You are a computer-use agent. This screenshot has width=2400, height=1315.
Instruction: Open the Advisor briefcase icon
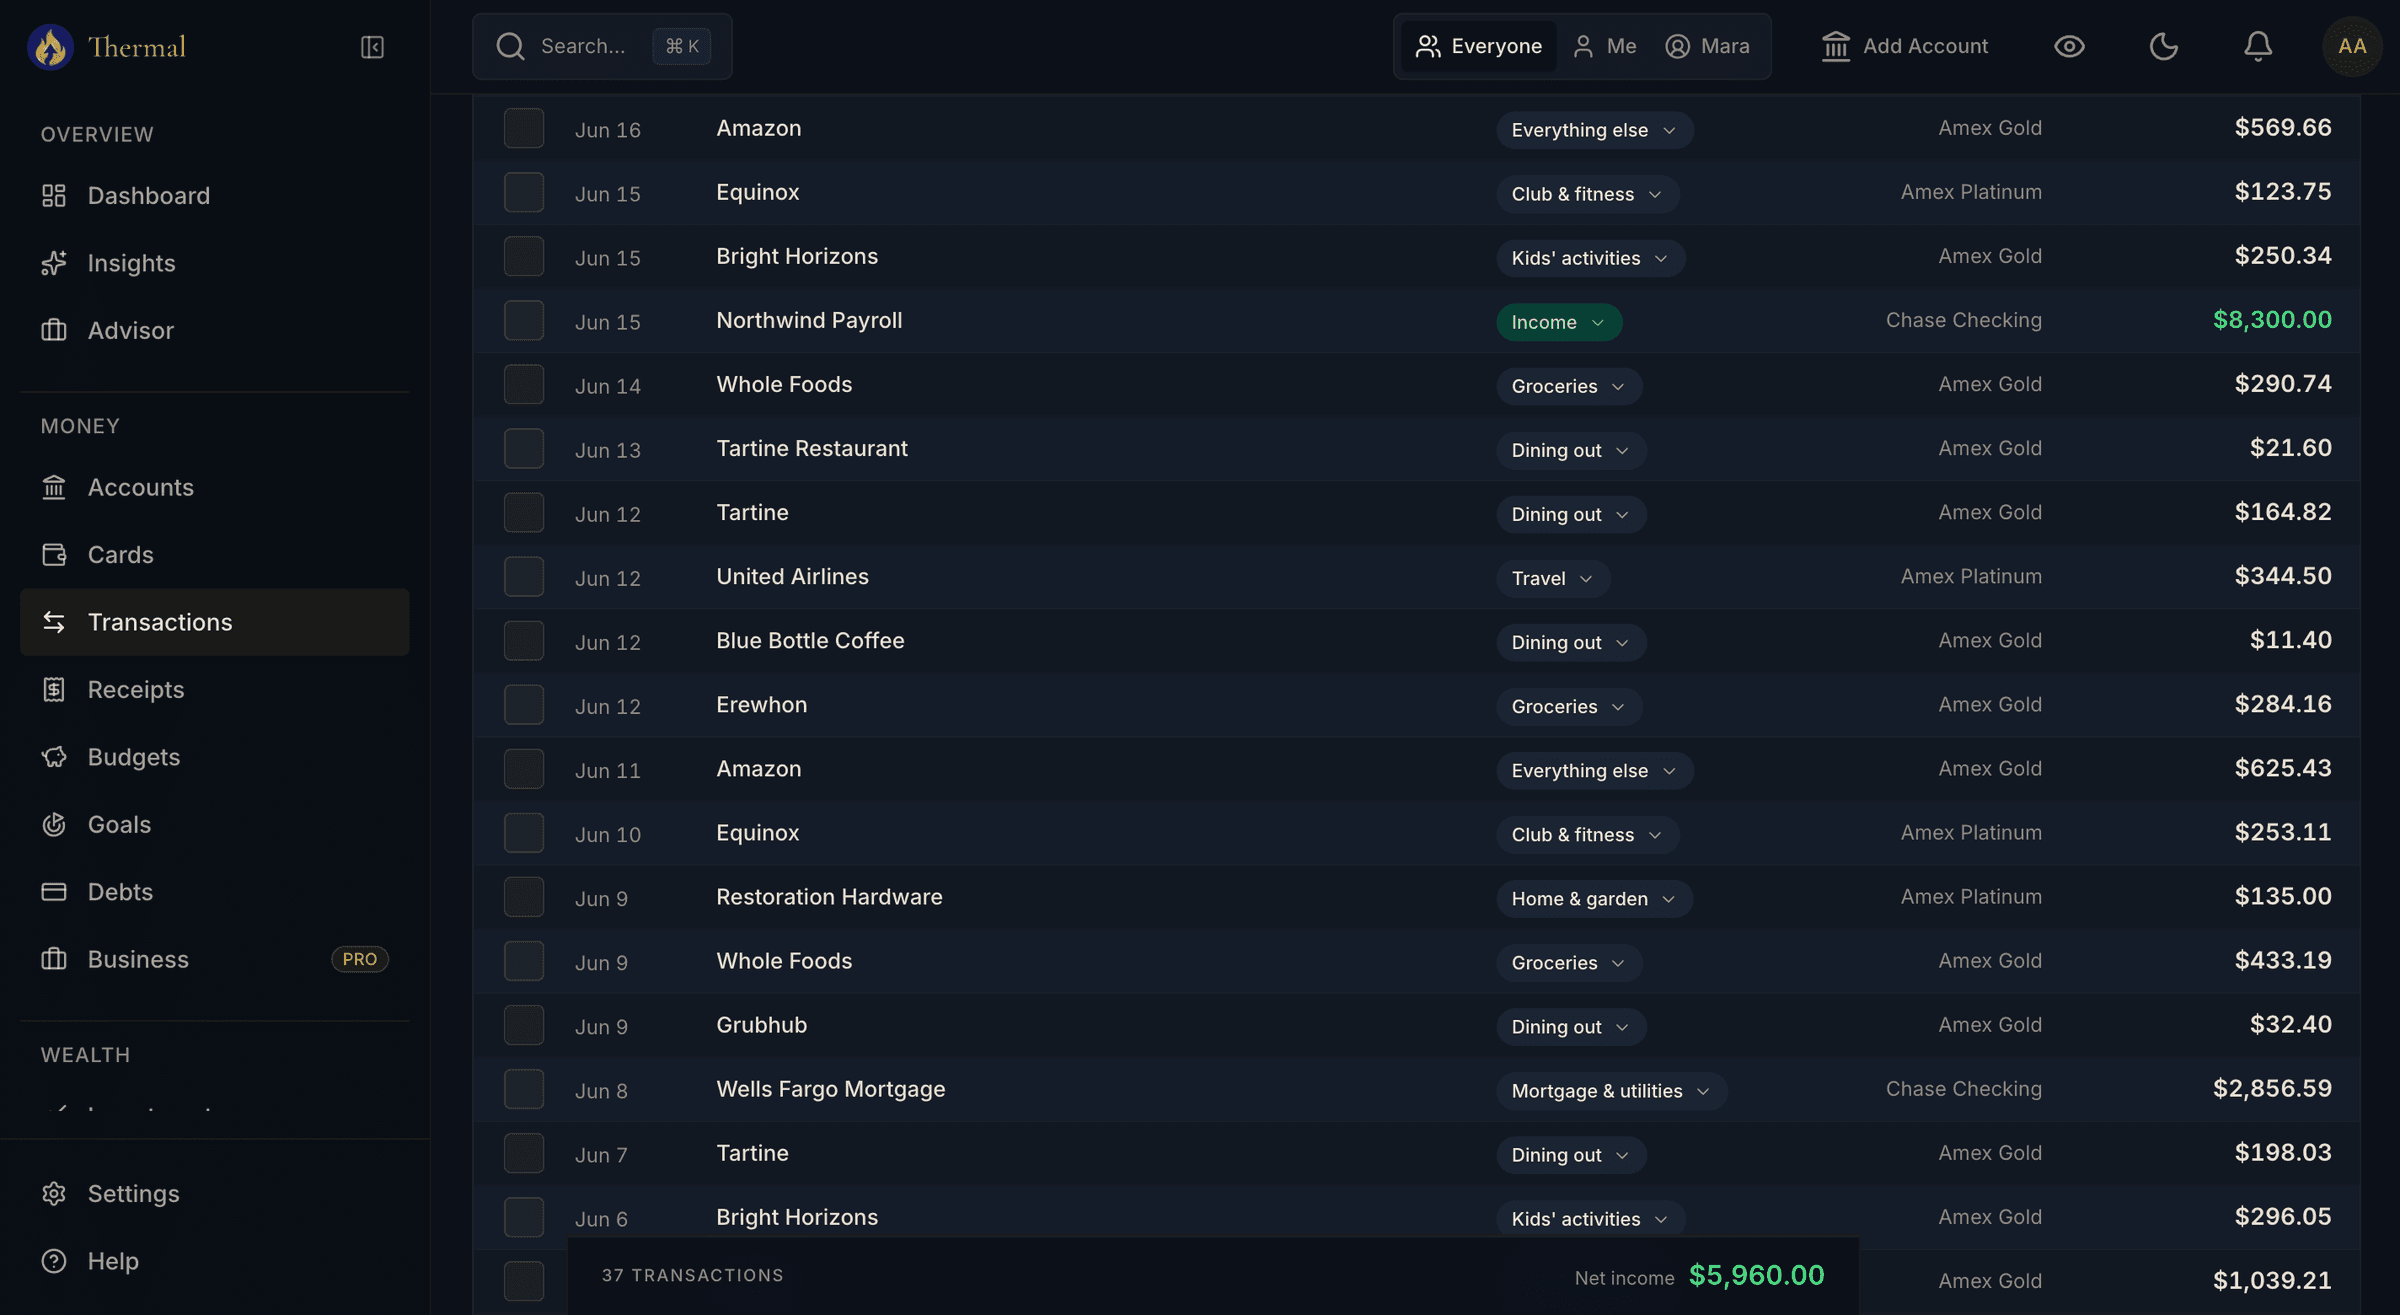pos(54,330)
